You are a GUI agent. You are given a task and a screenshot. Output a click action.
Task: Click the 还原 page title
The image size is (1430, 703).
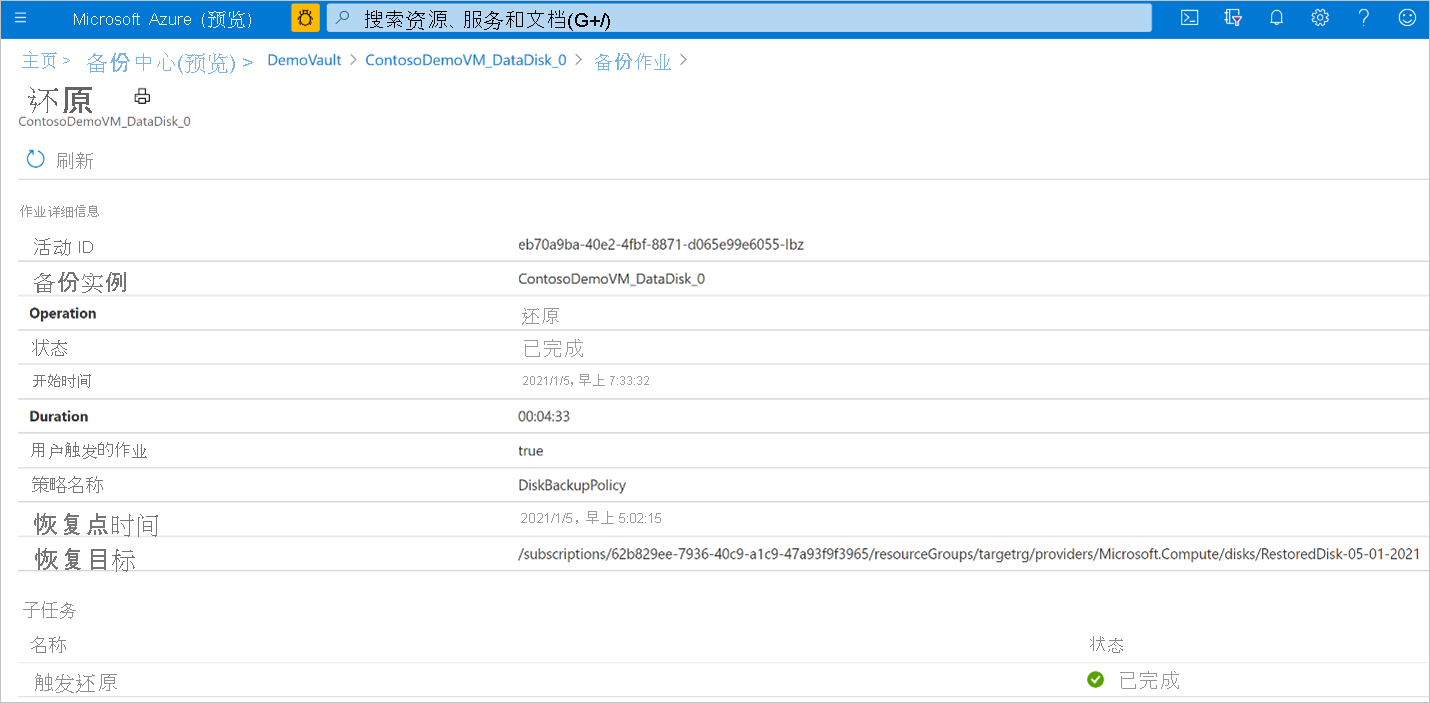point(60,100)
